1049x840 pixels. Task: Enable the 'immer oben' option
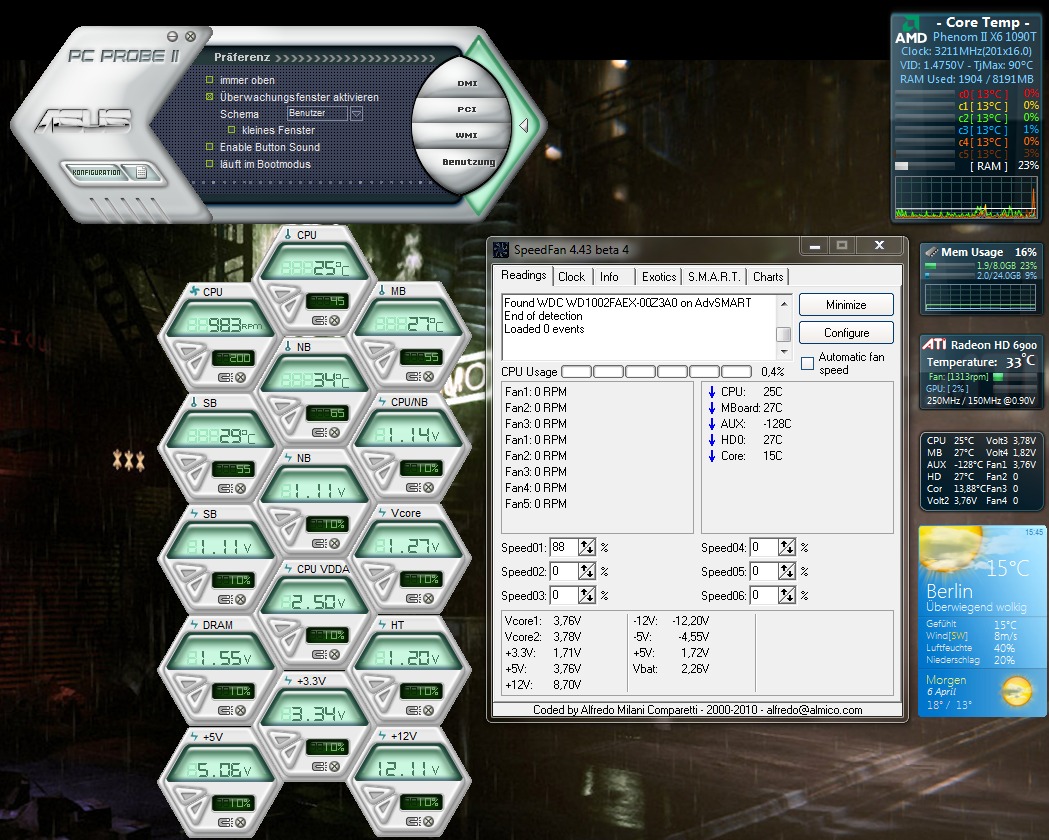209,80
